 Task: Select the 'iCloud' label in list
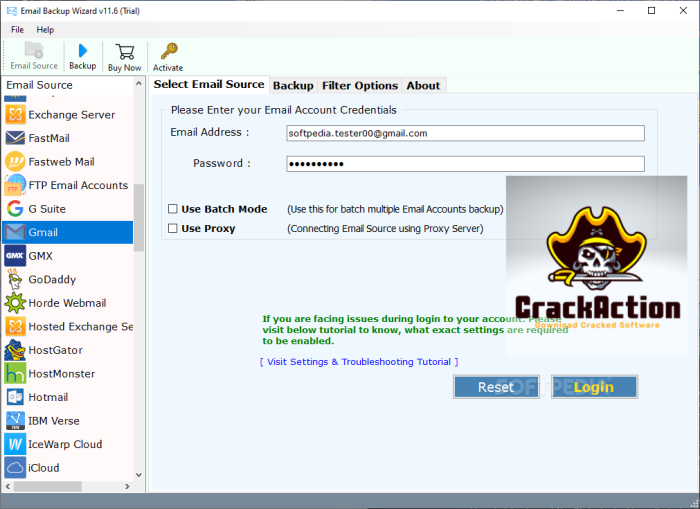point(44,468)
